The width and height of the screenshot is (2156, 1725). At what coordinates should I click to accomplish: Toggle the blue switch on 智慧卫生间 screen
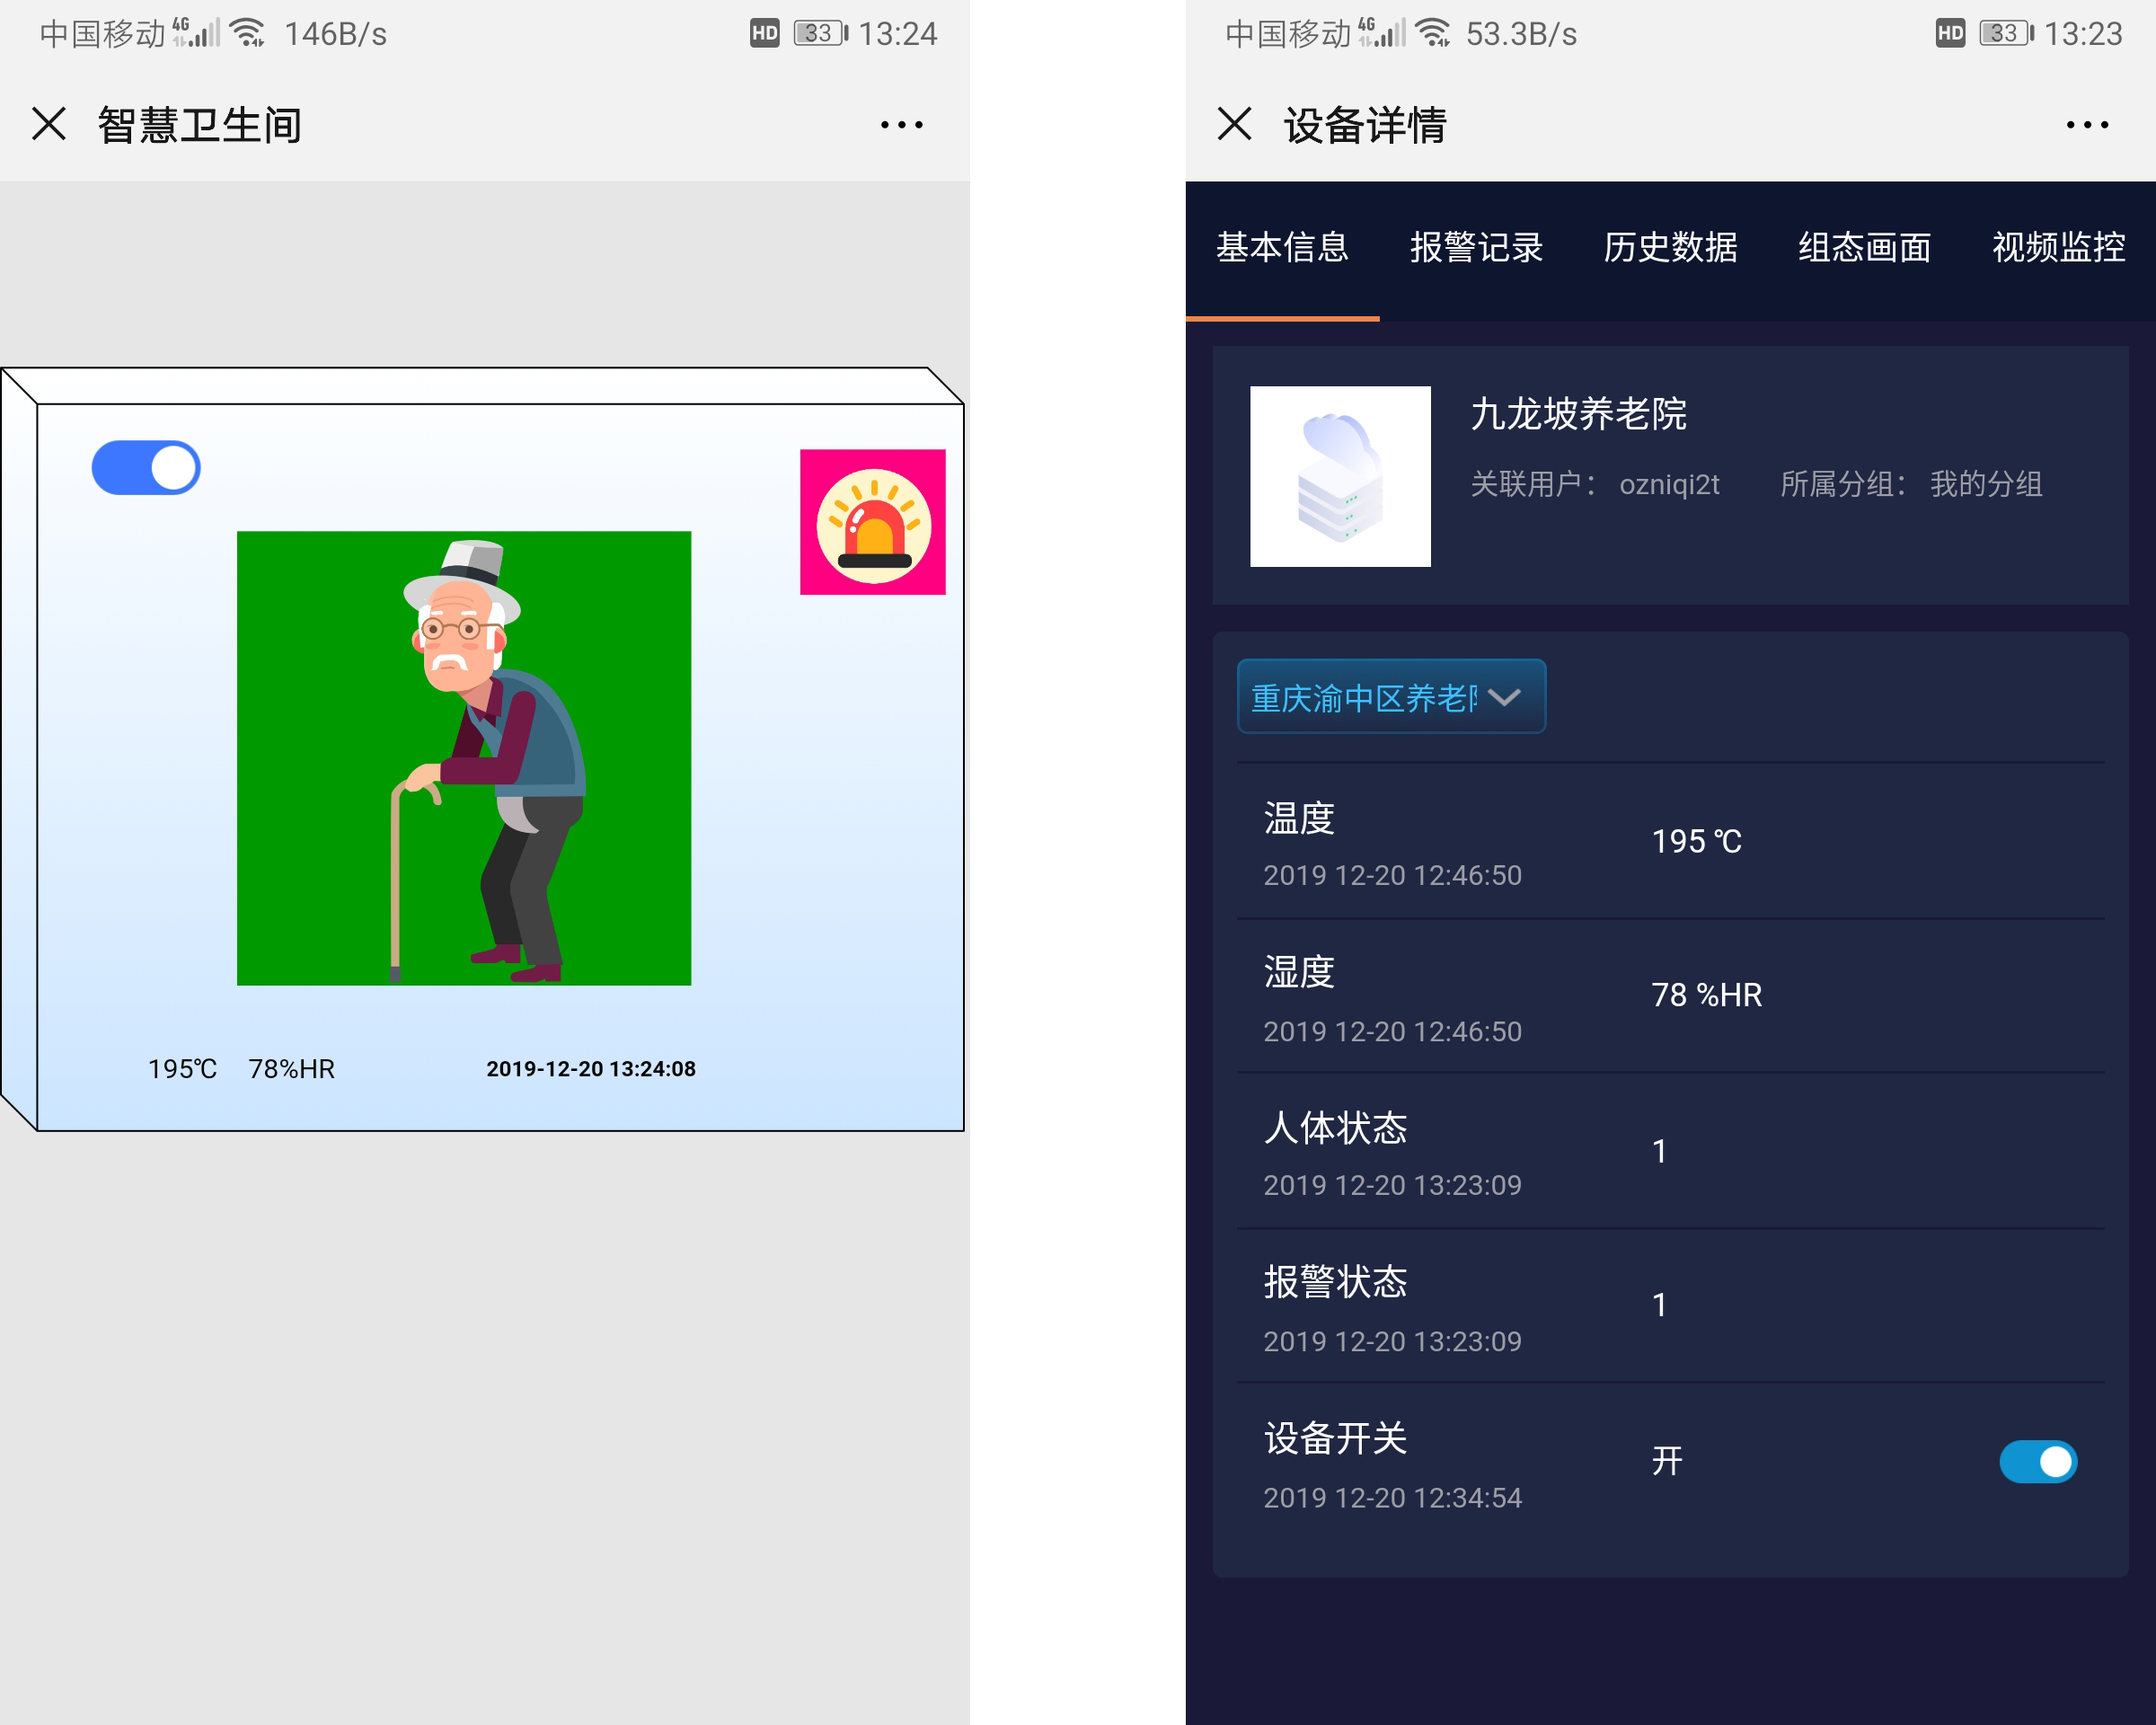146,466
